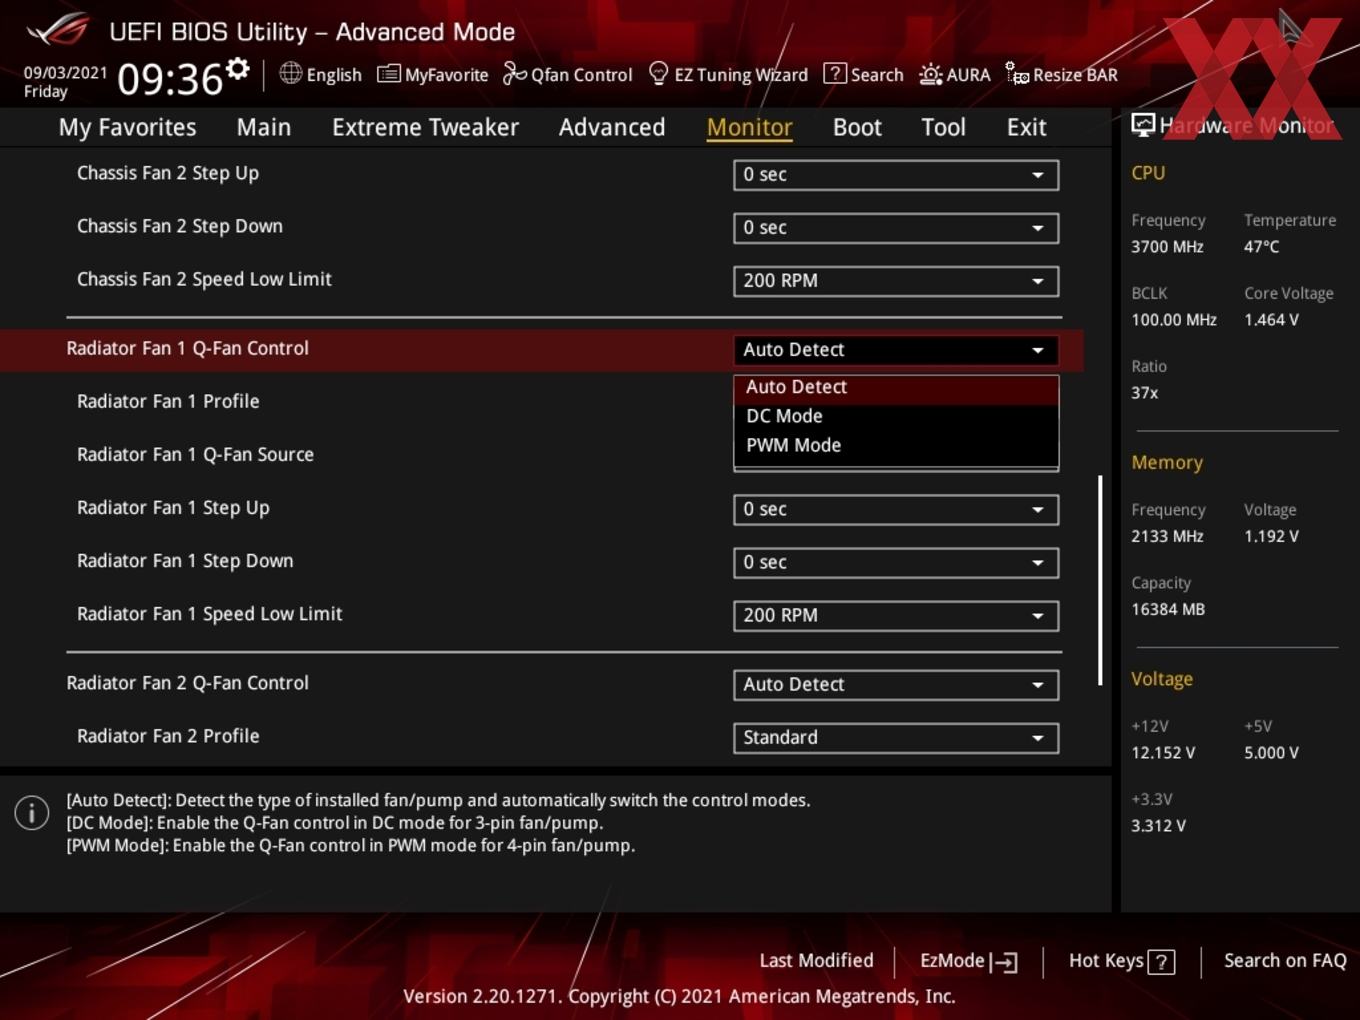Switch to the Advanced tab

click(x=612, y=127)
